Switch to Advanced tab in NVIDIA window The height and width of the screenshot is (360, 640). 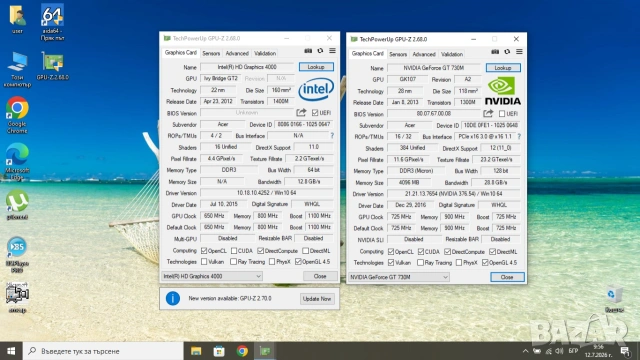click(424, 54)
